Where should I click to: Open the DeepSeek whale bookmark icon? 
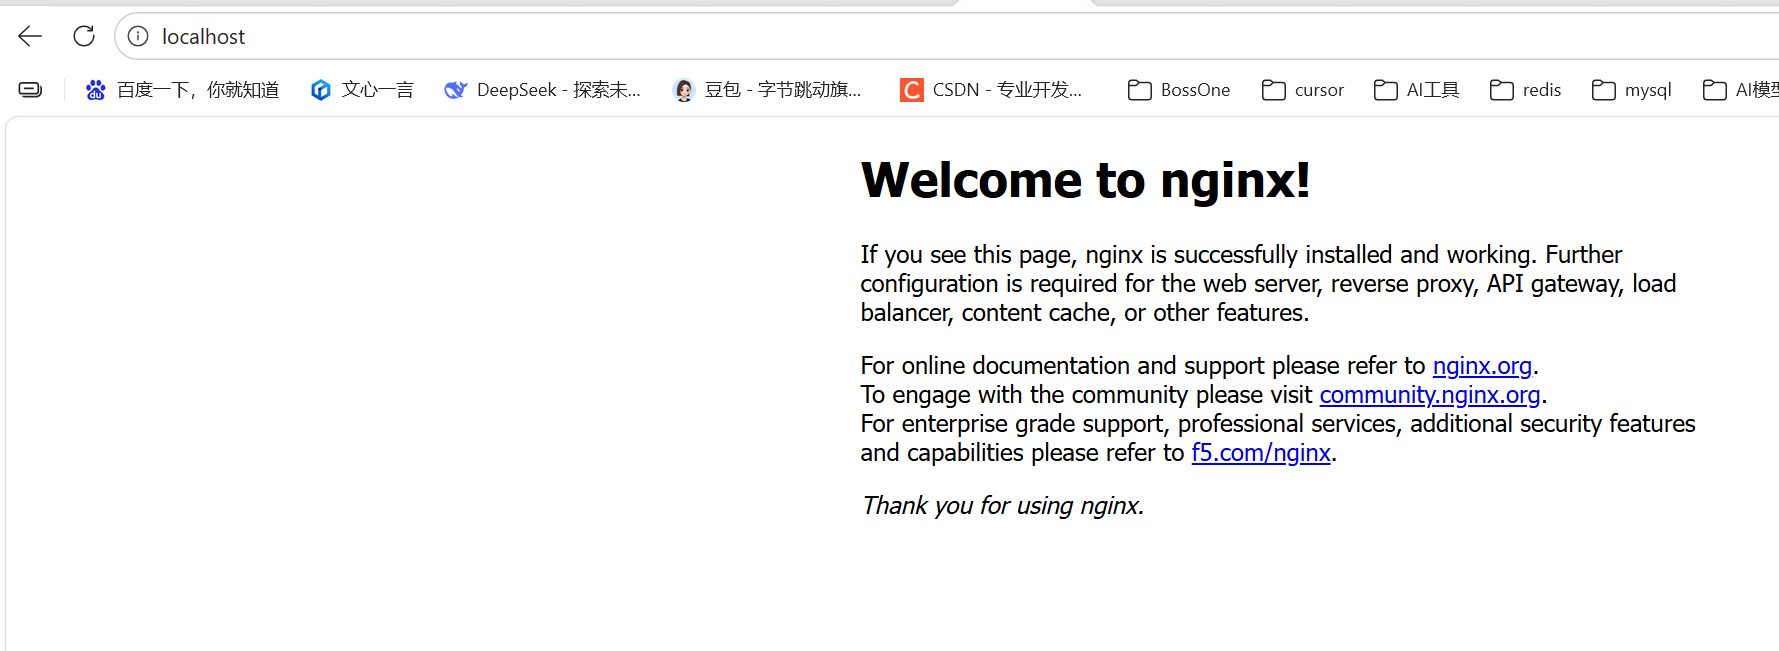455,90
